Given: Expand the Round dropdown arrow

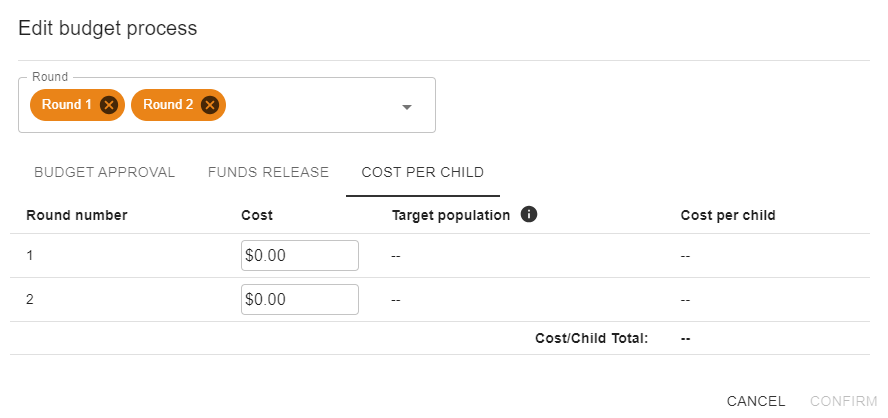Looking at the screenshot, I should click(x=407, y=107).
